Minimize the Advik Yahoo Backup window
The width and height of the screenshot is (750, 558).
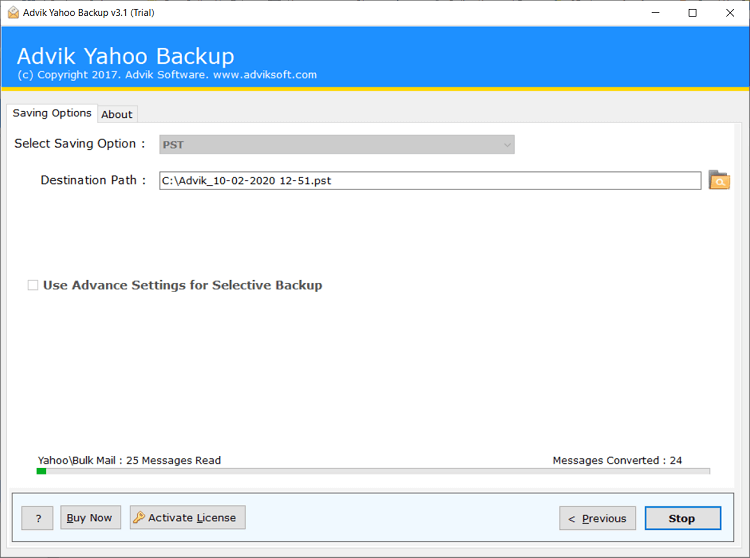point(655,13)
